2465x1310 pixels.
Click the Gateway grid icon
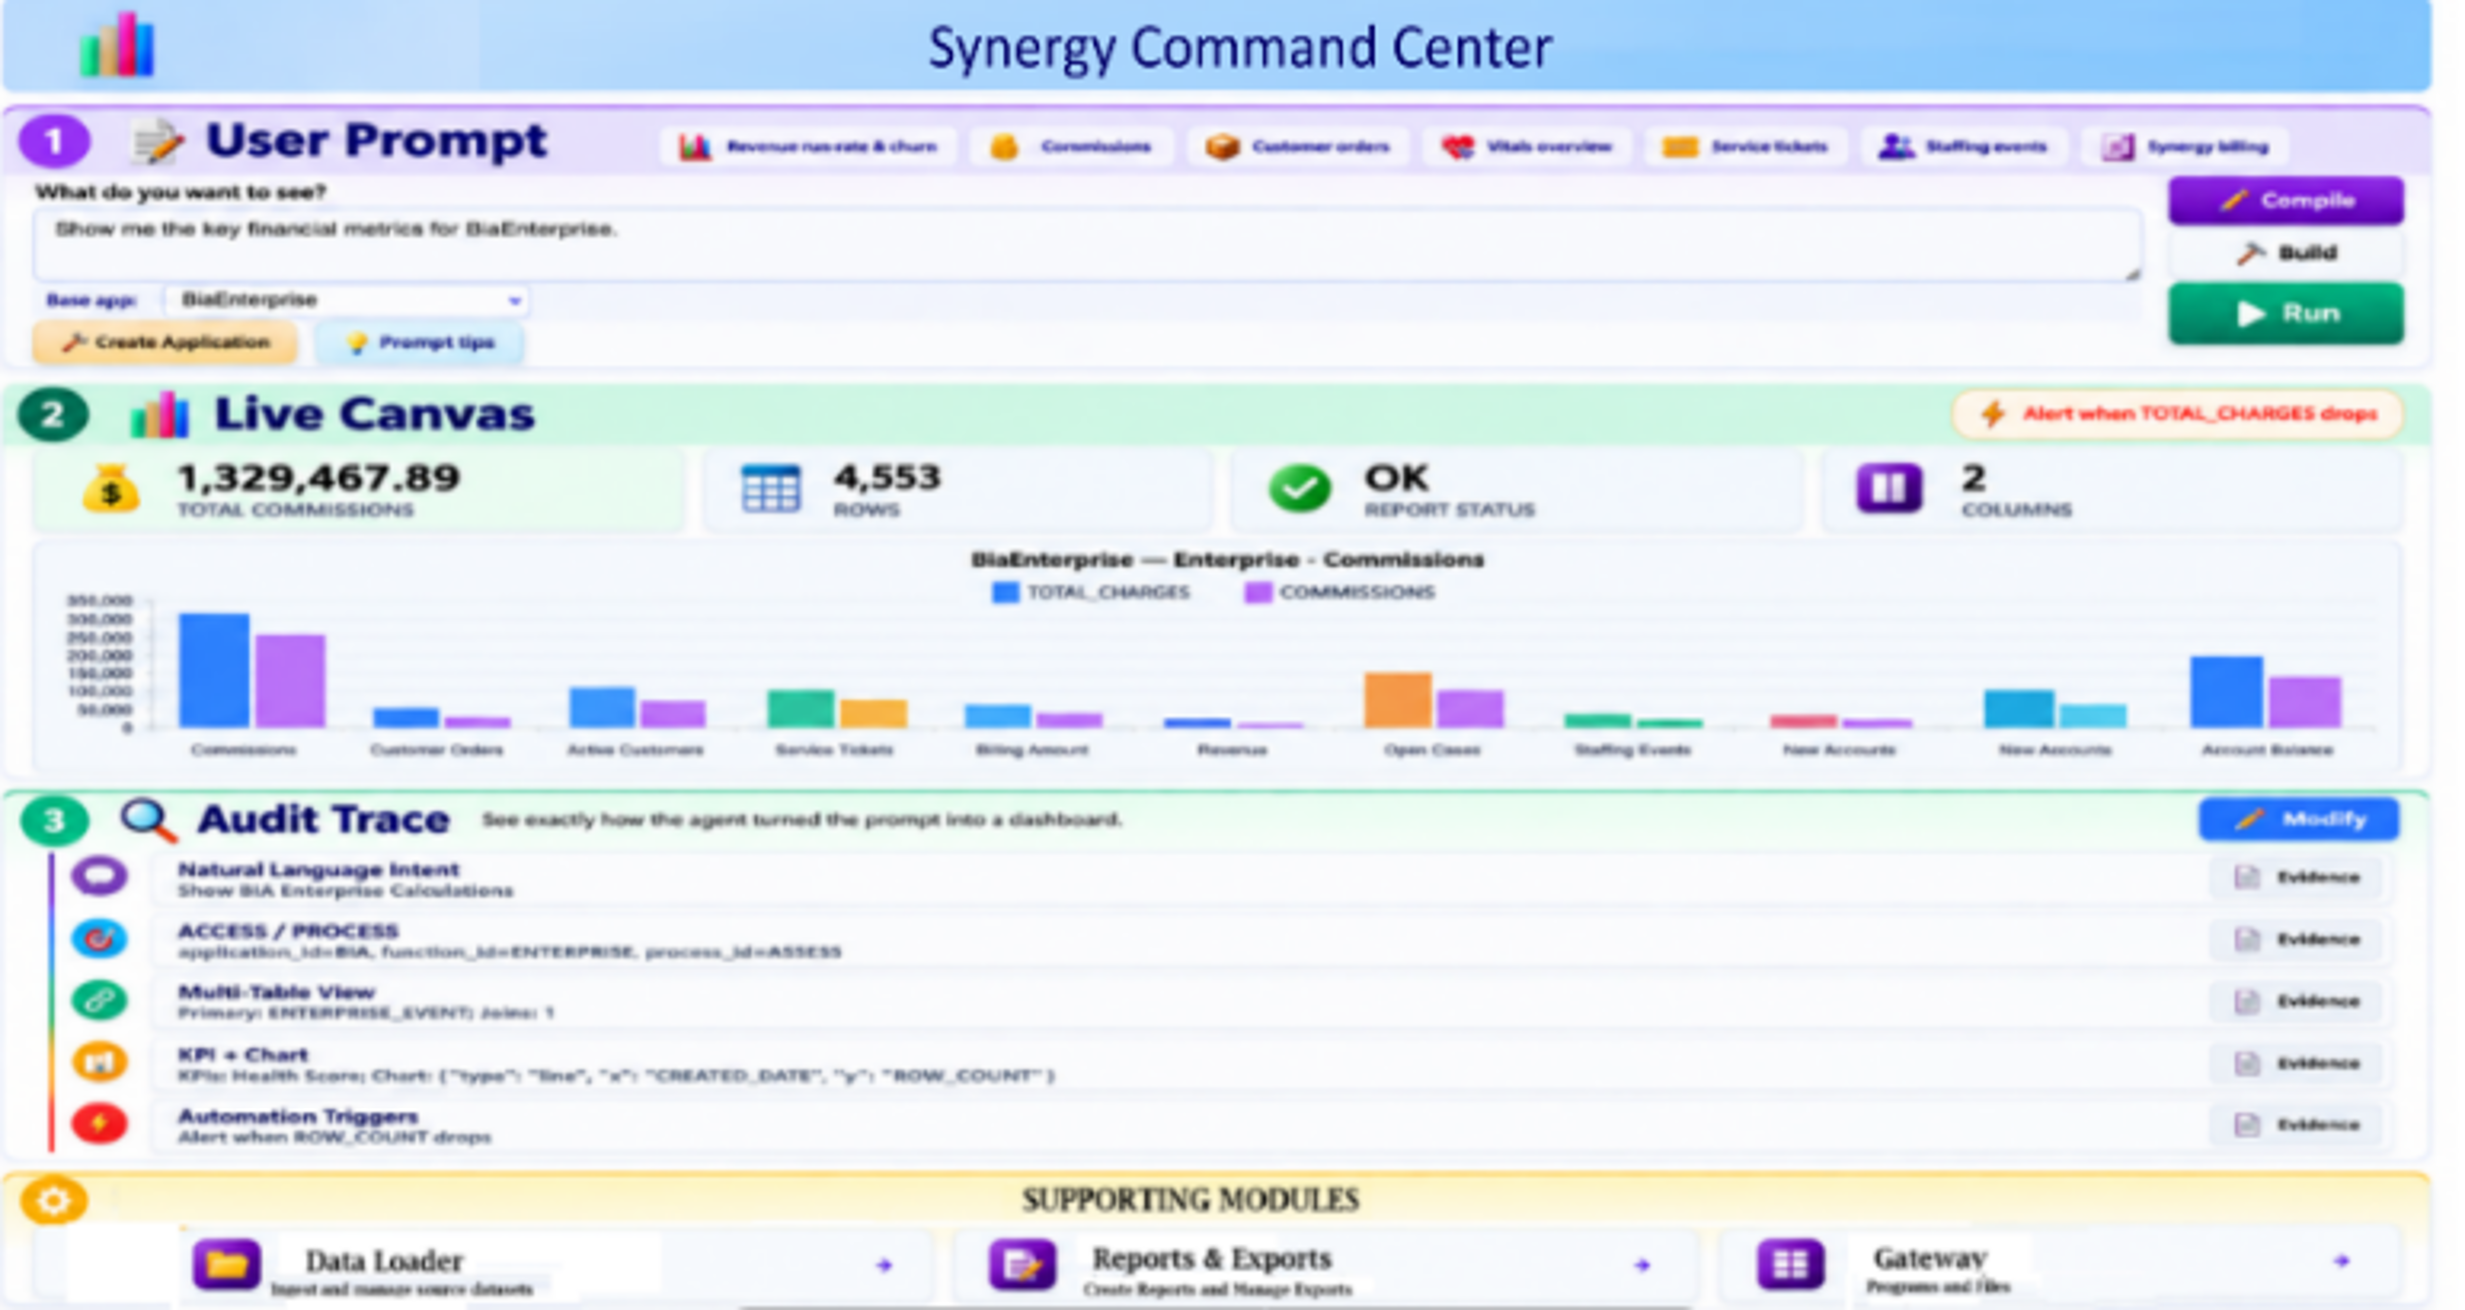tap(1790, 1265)
